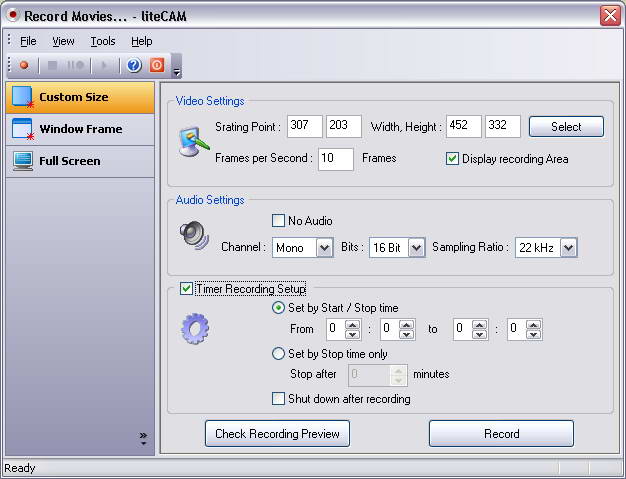
Task: Click the pause recording toolbar icon
Action: 75,65
